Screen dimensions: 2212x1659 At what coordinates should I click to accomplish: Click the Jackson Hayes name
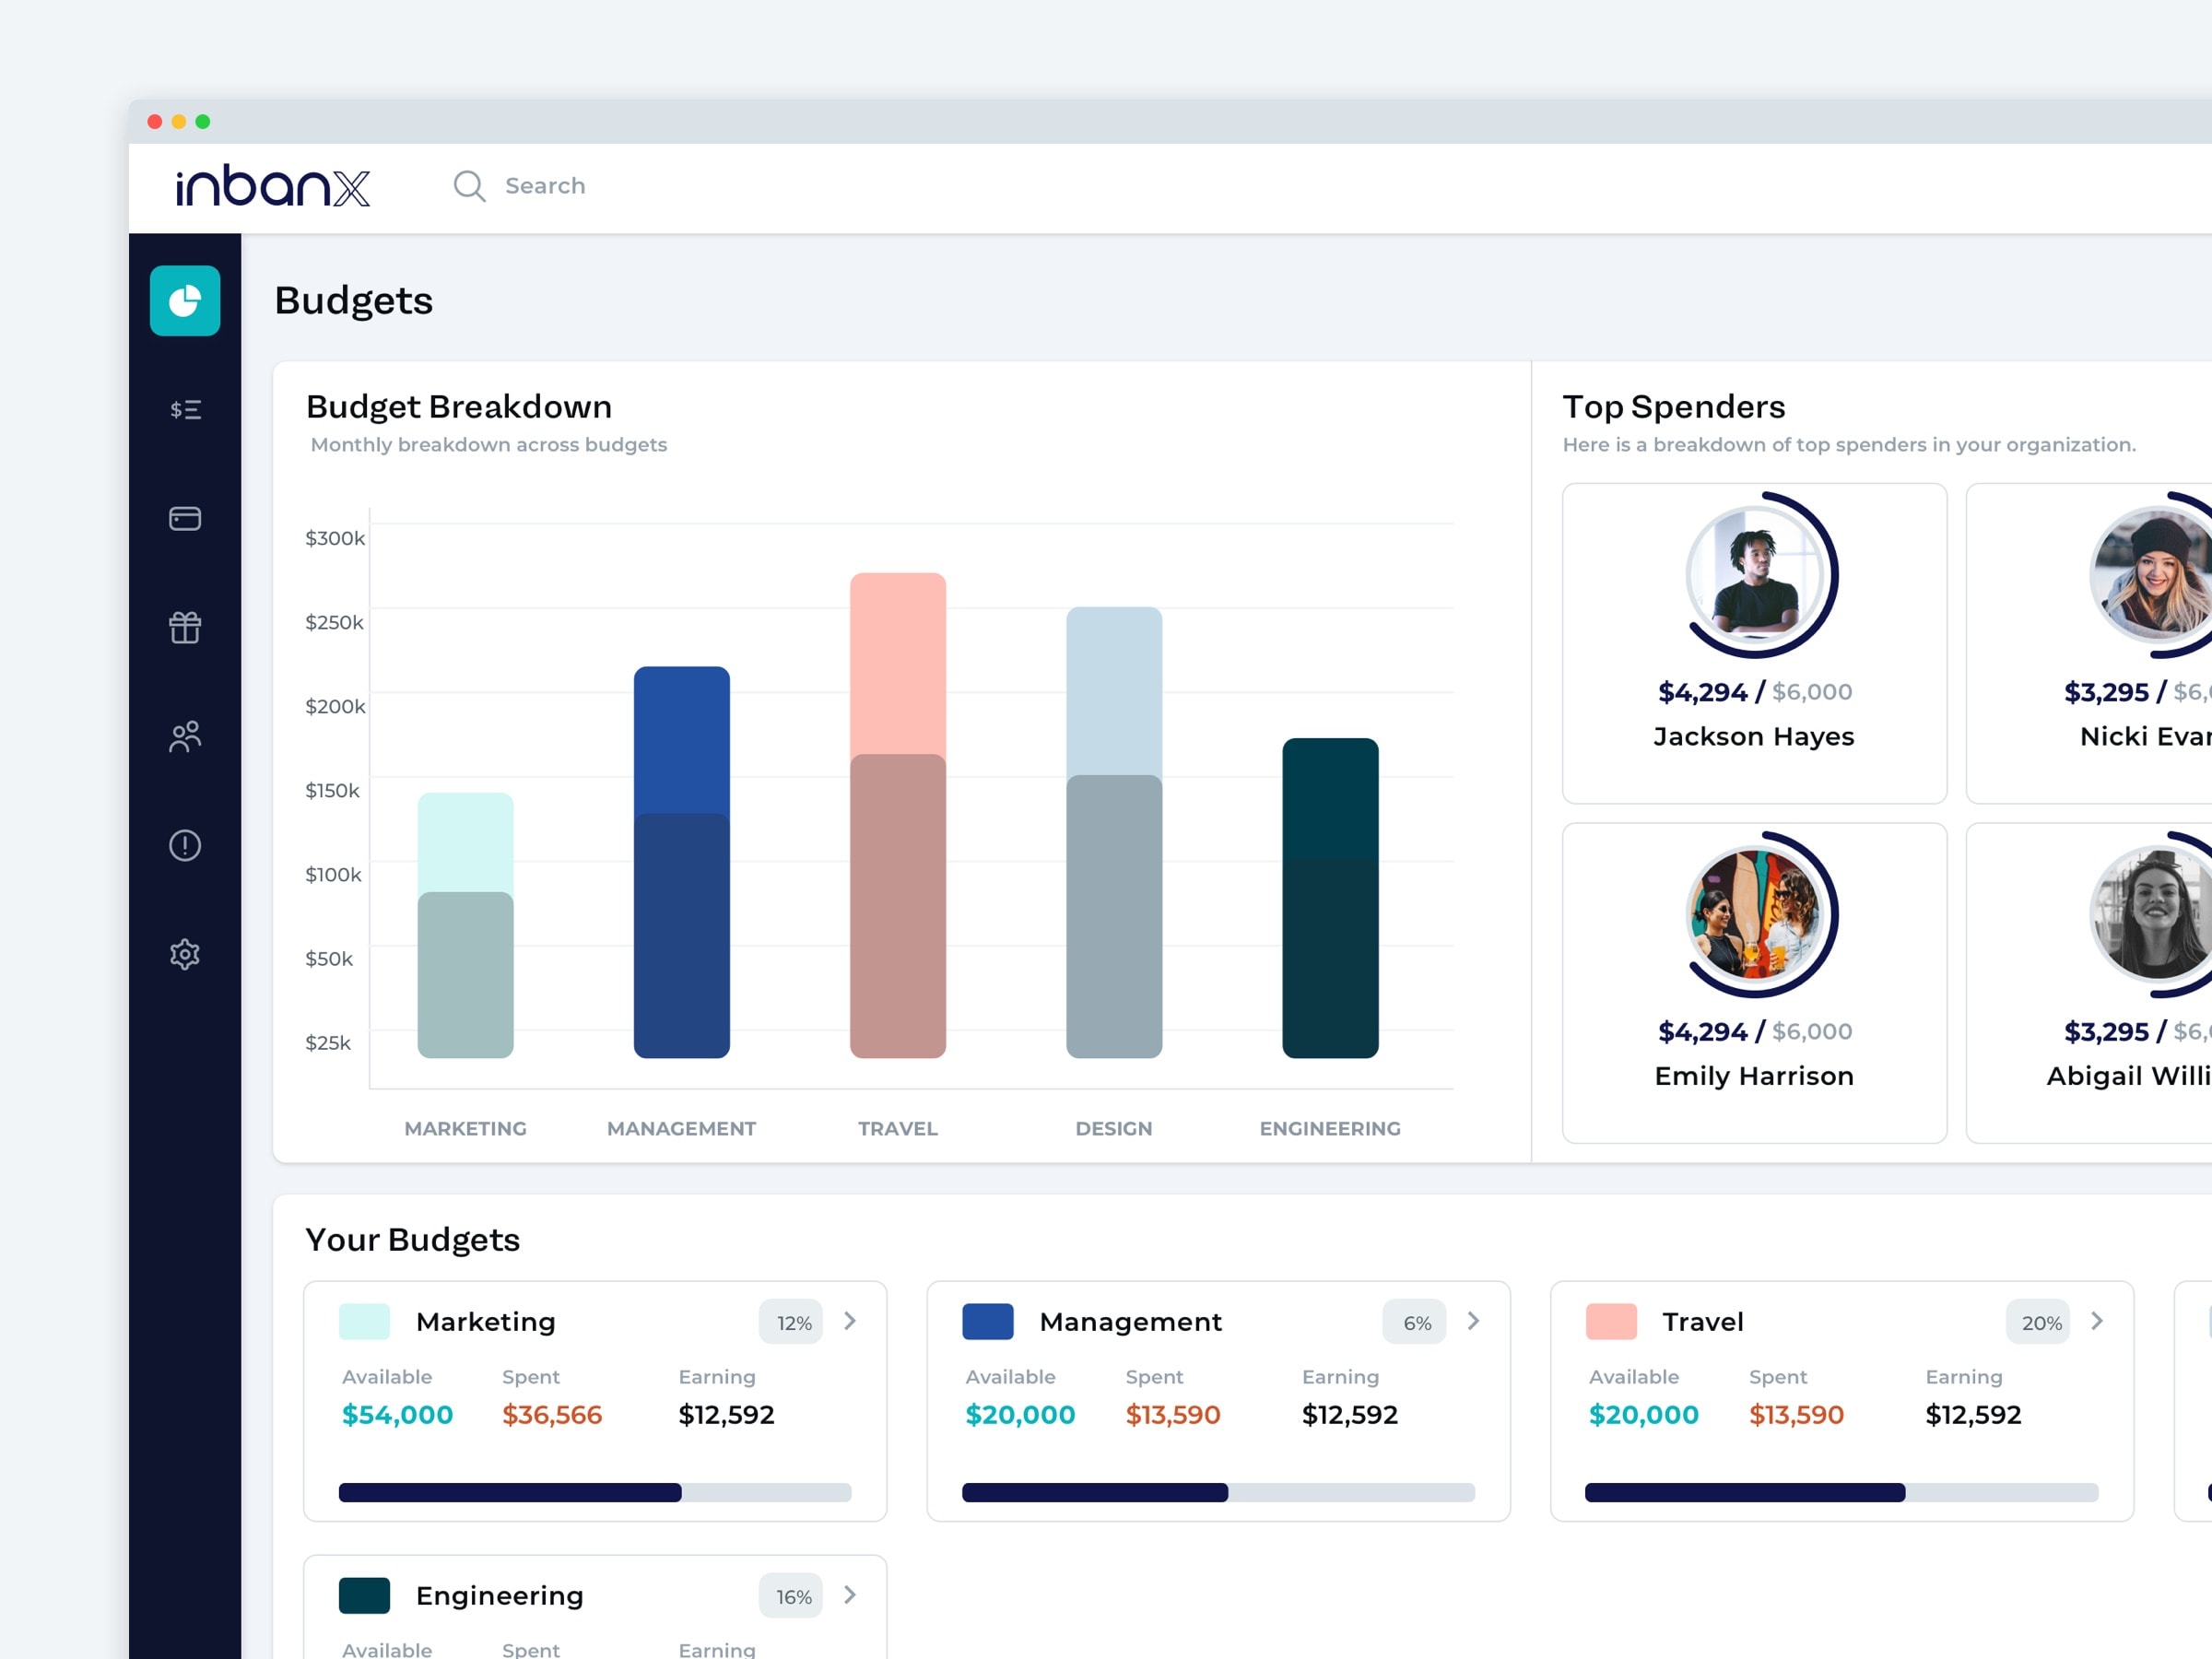coord(1754,737)
